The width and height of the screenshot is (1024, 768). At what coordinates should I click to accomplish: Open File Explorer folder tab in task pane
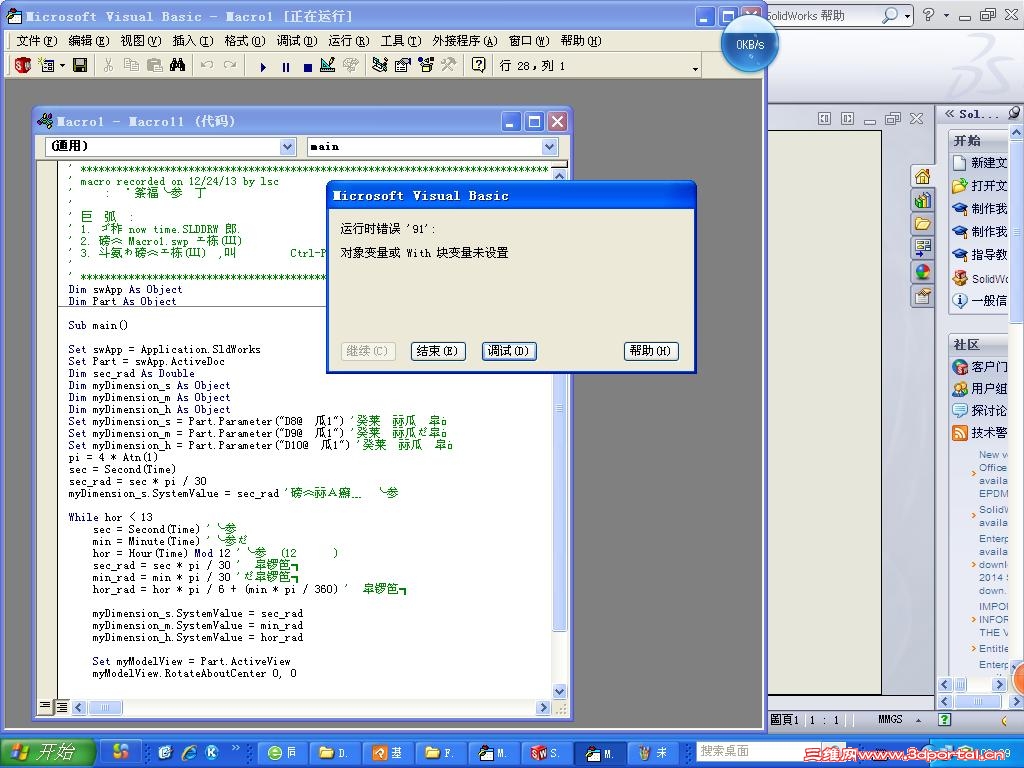[x=922, y=224]
